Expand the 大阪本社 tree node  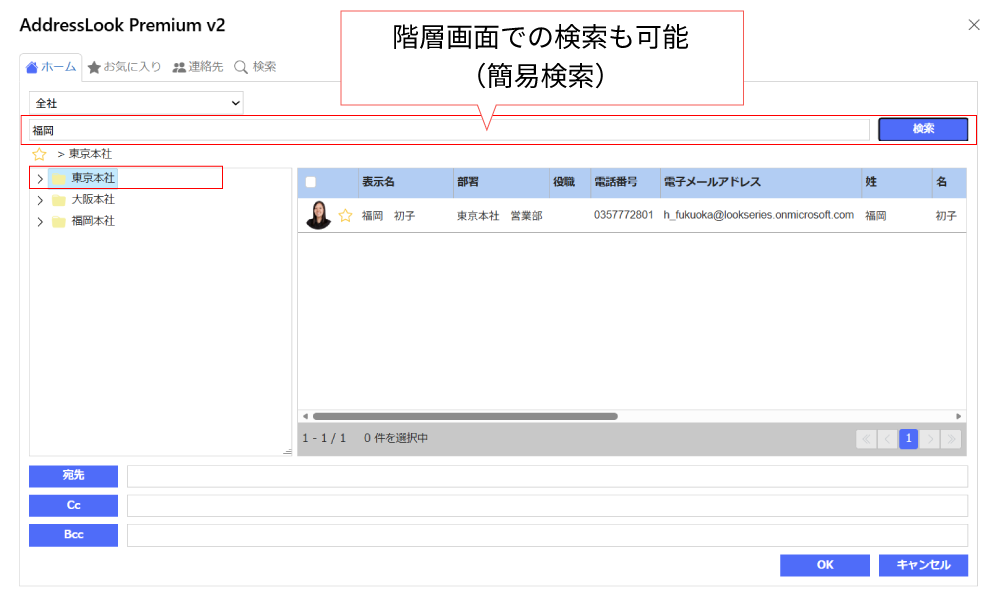pos(39,200)
